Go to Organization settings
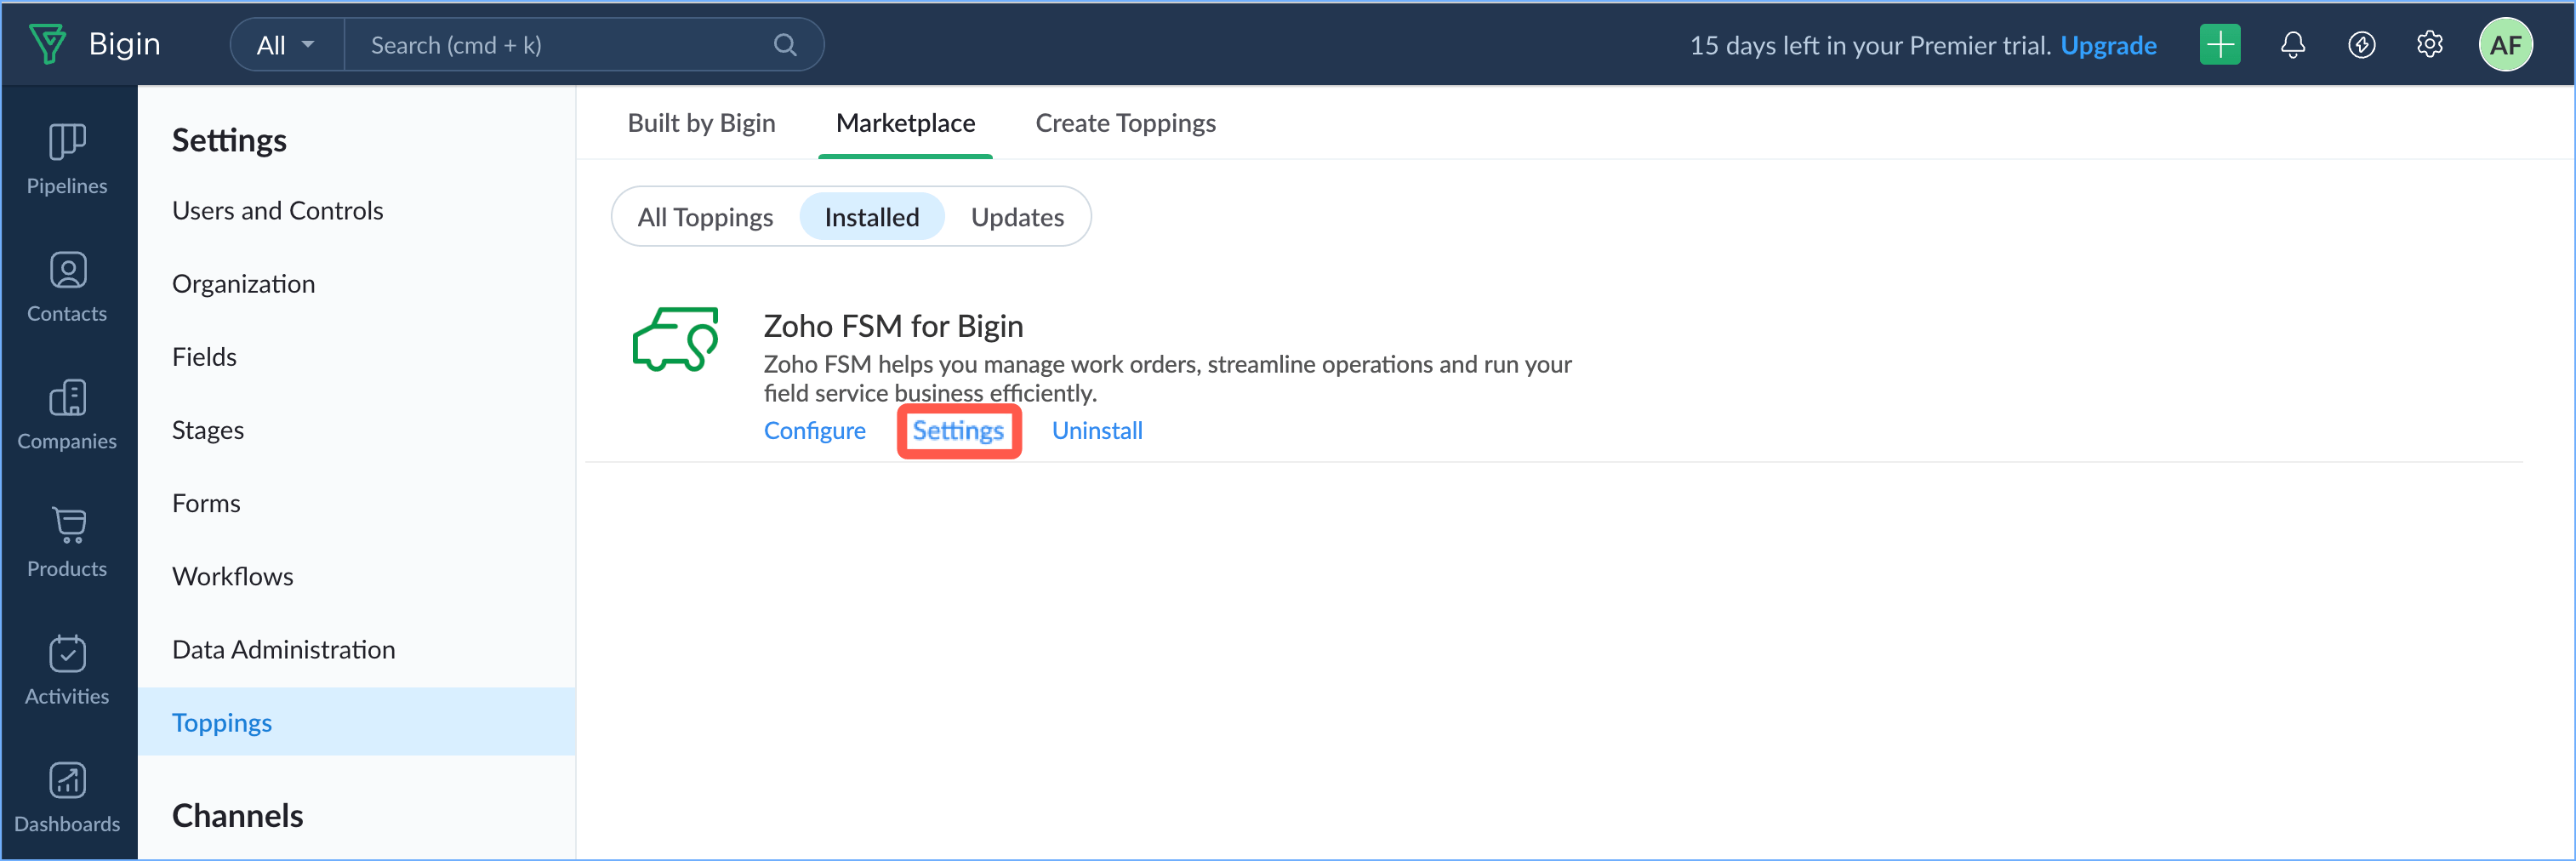This screenshot has width=2576, height=861. pos(243,284)
